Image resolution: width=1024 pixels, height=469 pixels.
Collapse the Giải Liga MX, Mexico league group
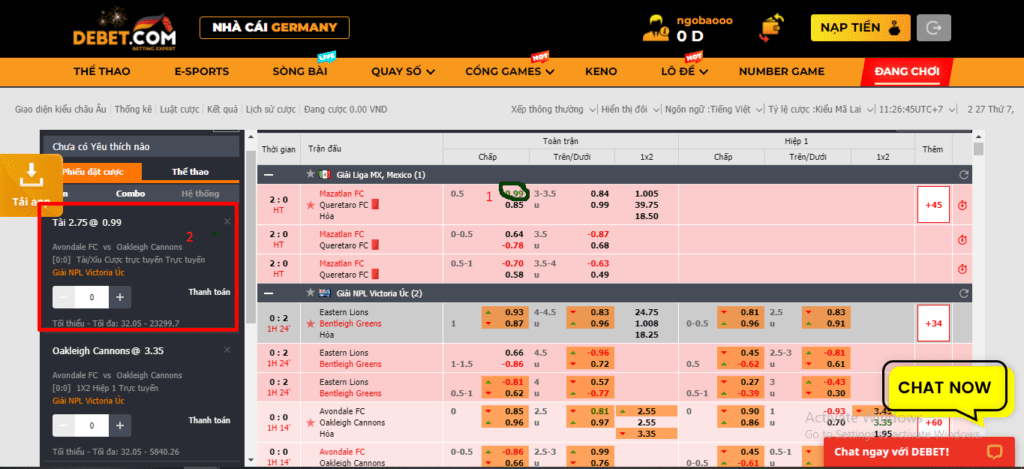(270, 174)
